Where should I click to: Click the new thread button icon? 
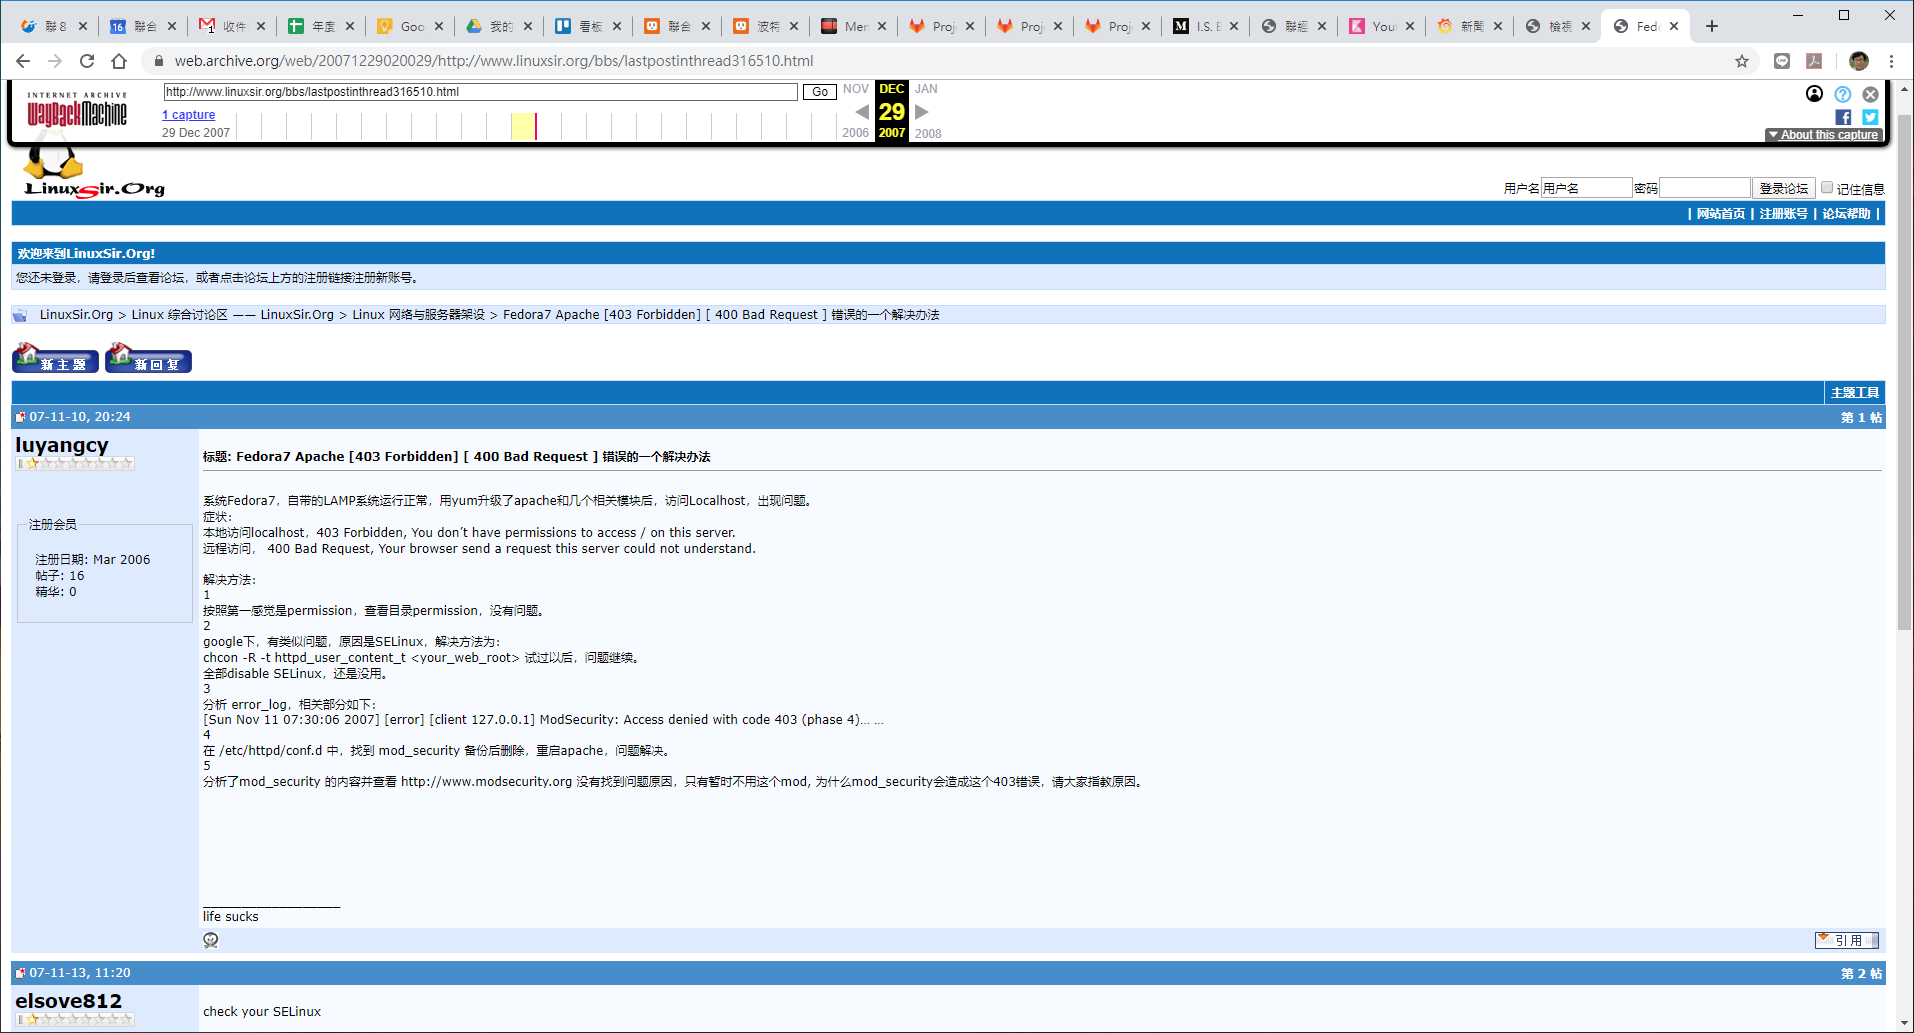(x=55, y=358)
